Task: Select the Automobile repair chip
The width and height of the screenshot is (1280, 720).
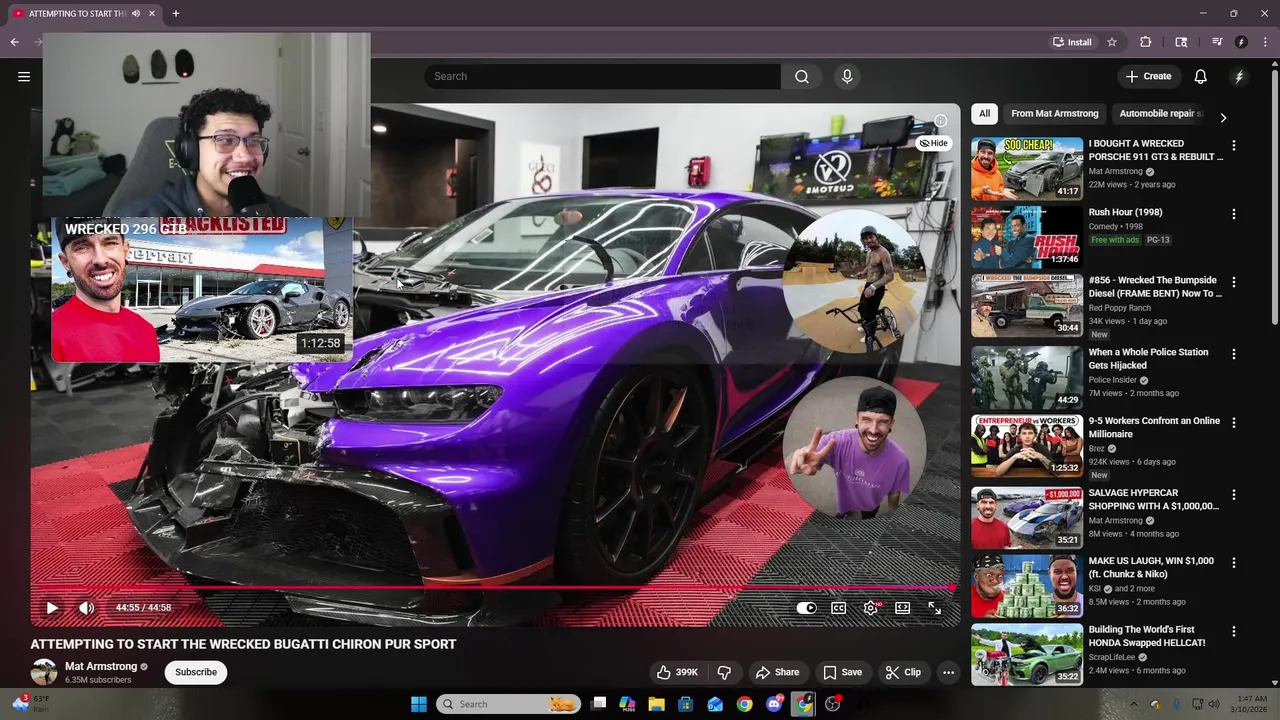Action: coord(1159,113)
